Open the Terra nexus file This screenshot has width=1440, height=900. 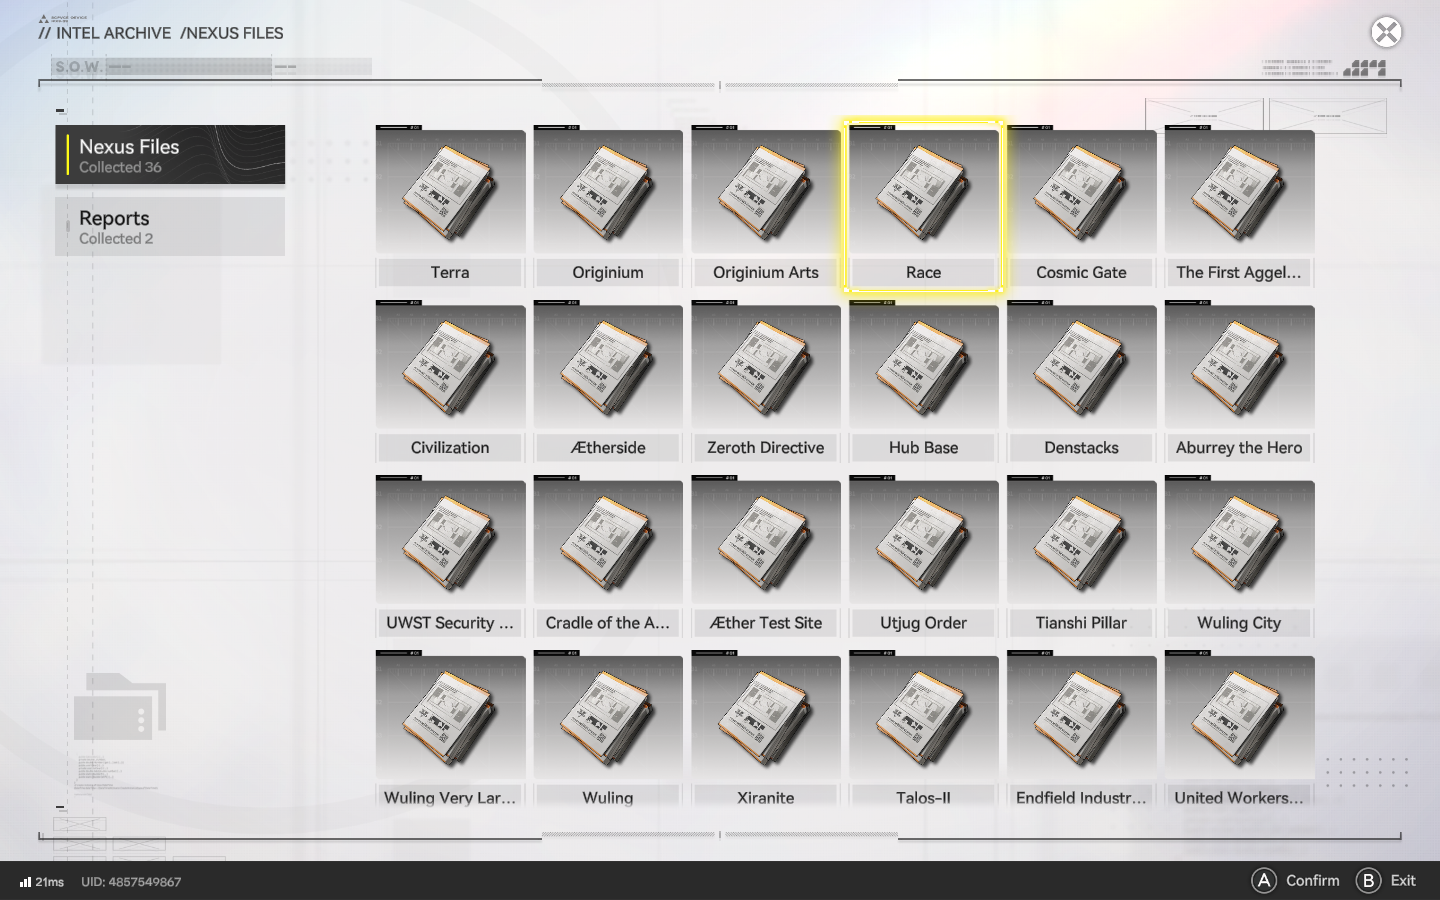[450, 207]
